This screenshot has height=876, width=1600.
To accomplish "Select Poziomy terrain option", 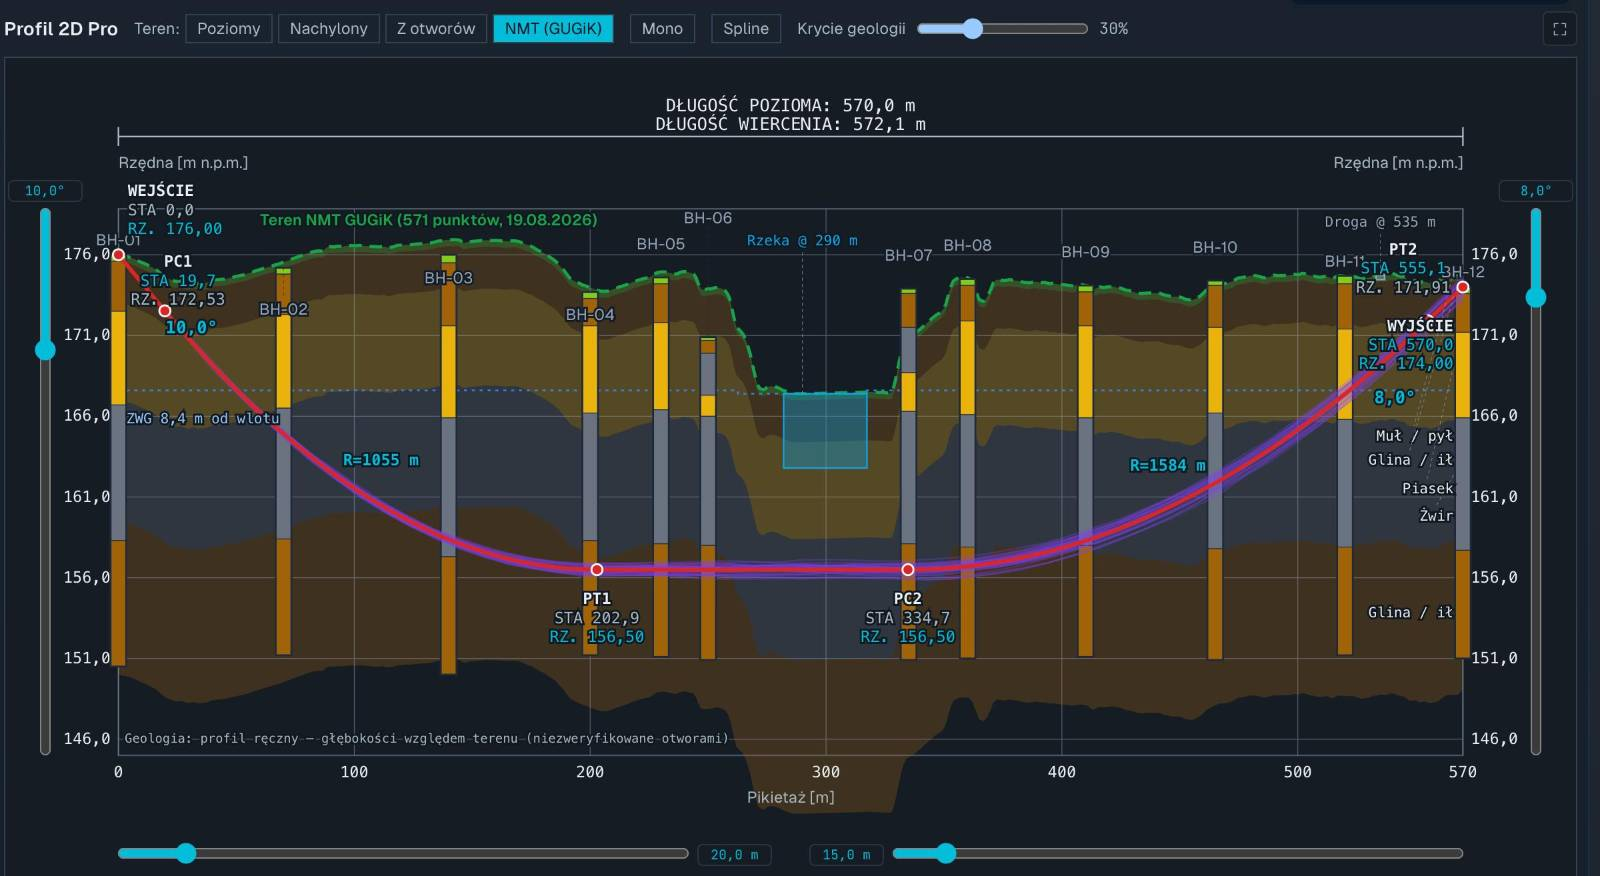I will pyautogui.click(x=228, y=28).
